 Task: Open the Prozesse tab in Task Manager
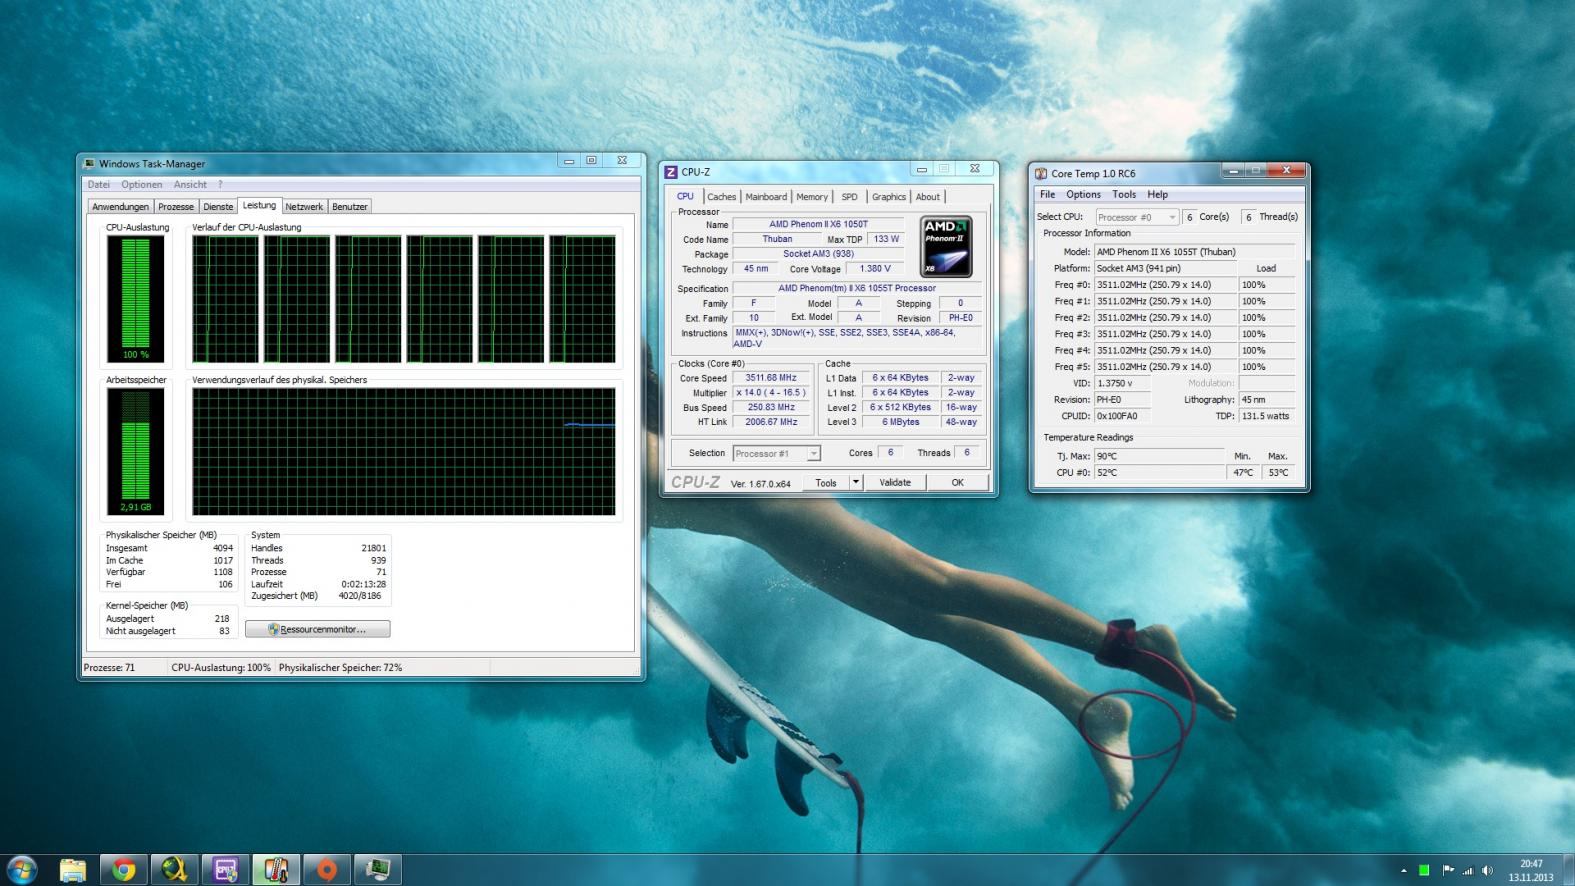(176, 207)
